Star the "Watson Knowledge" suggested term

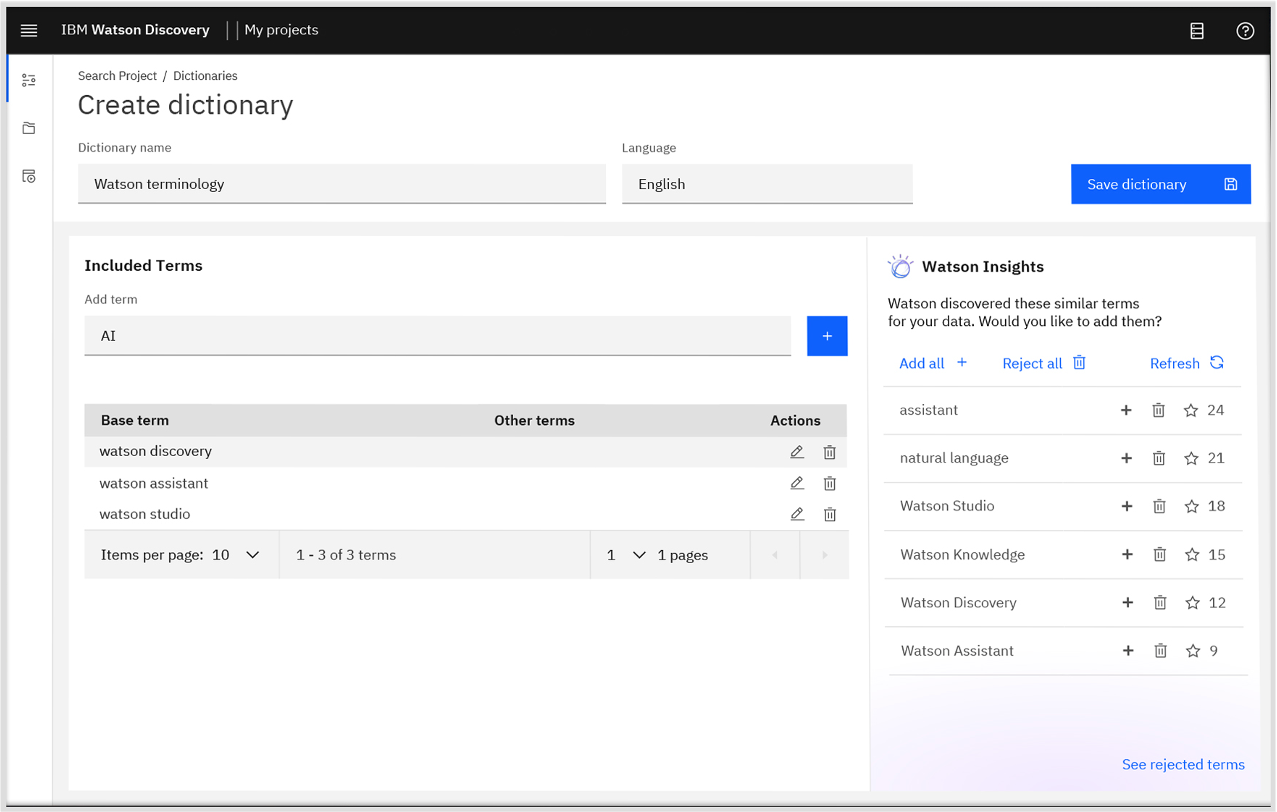pyautogui.click(x=1190, y=554)
